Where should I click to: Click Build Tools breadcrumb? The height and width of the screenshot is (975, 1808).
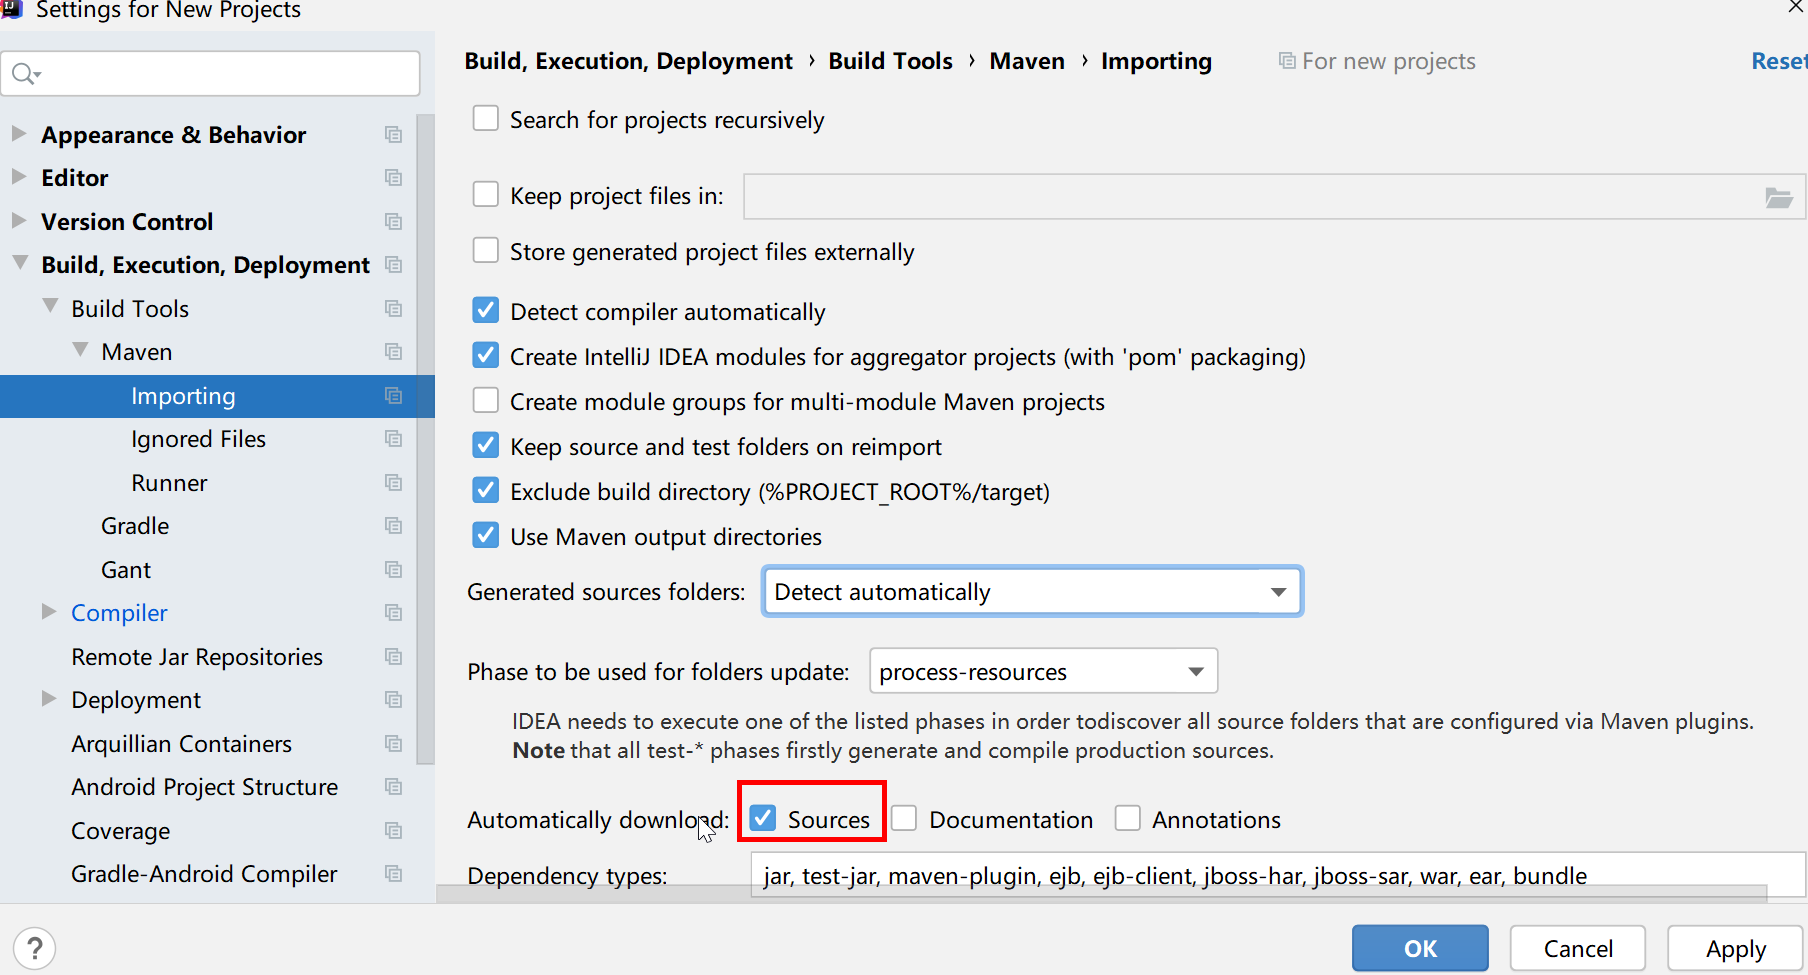[x=890, y=61]
